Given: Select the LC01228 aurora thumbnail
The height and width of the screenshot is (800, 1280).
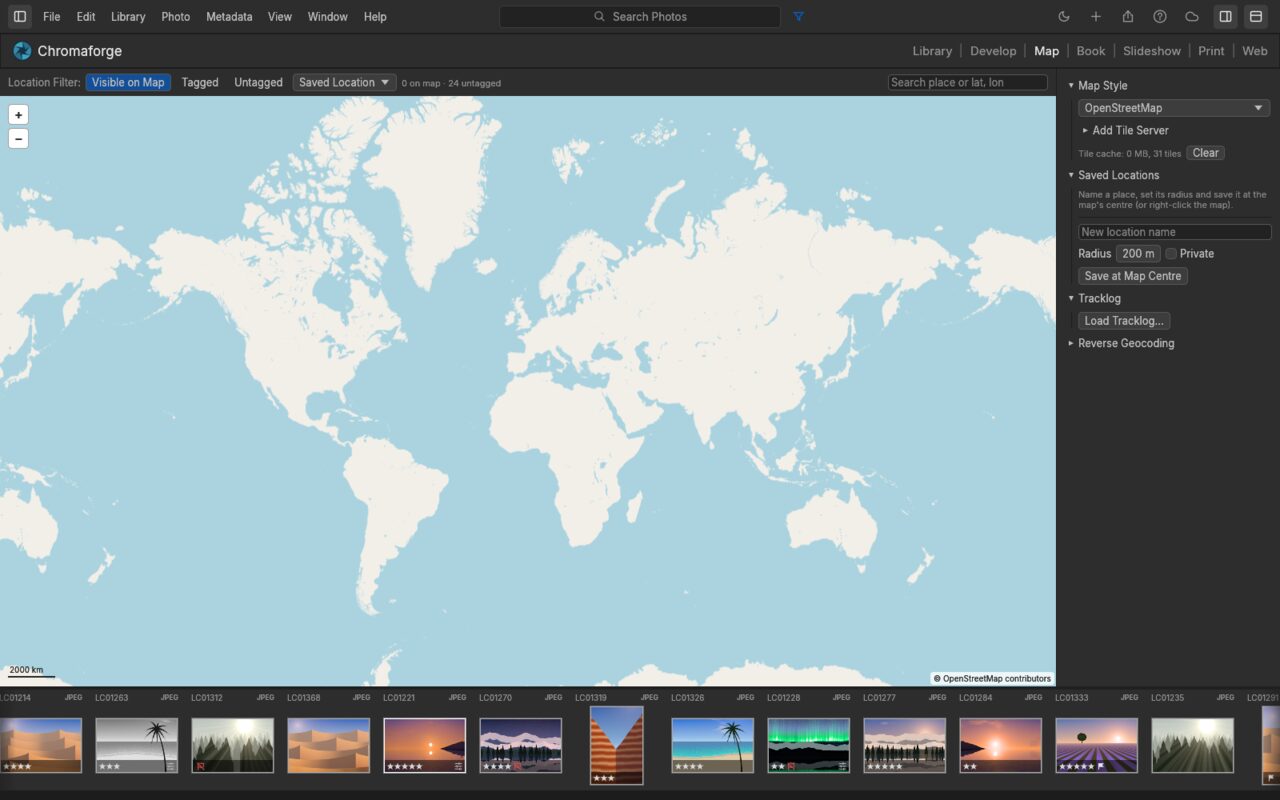Looking at the screenshot, I should point(808,745).
